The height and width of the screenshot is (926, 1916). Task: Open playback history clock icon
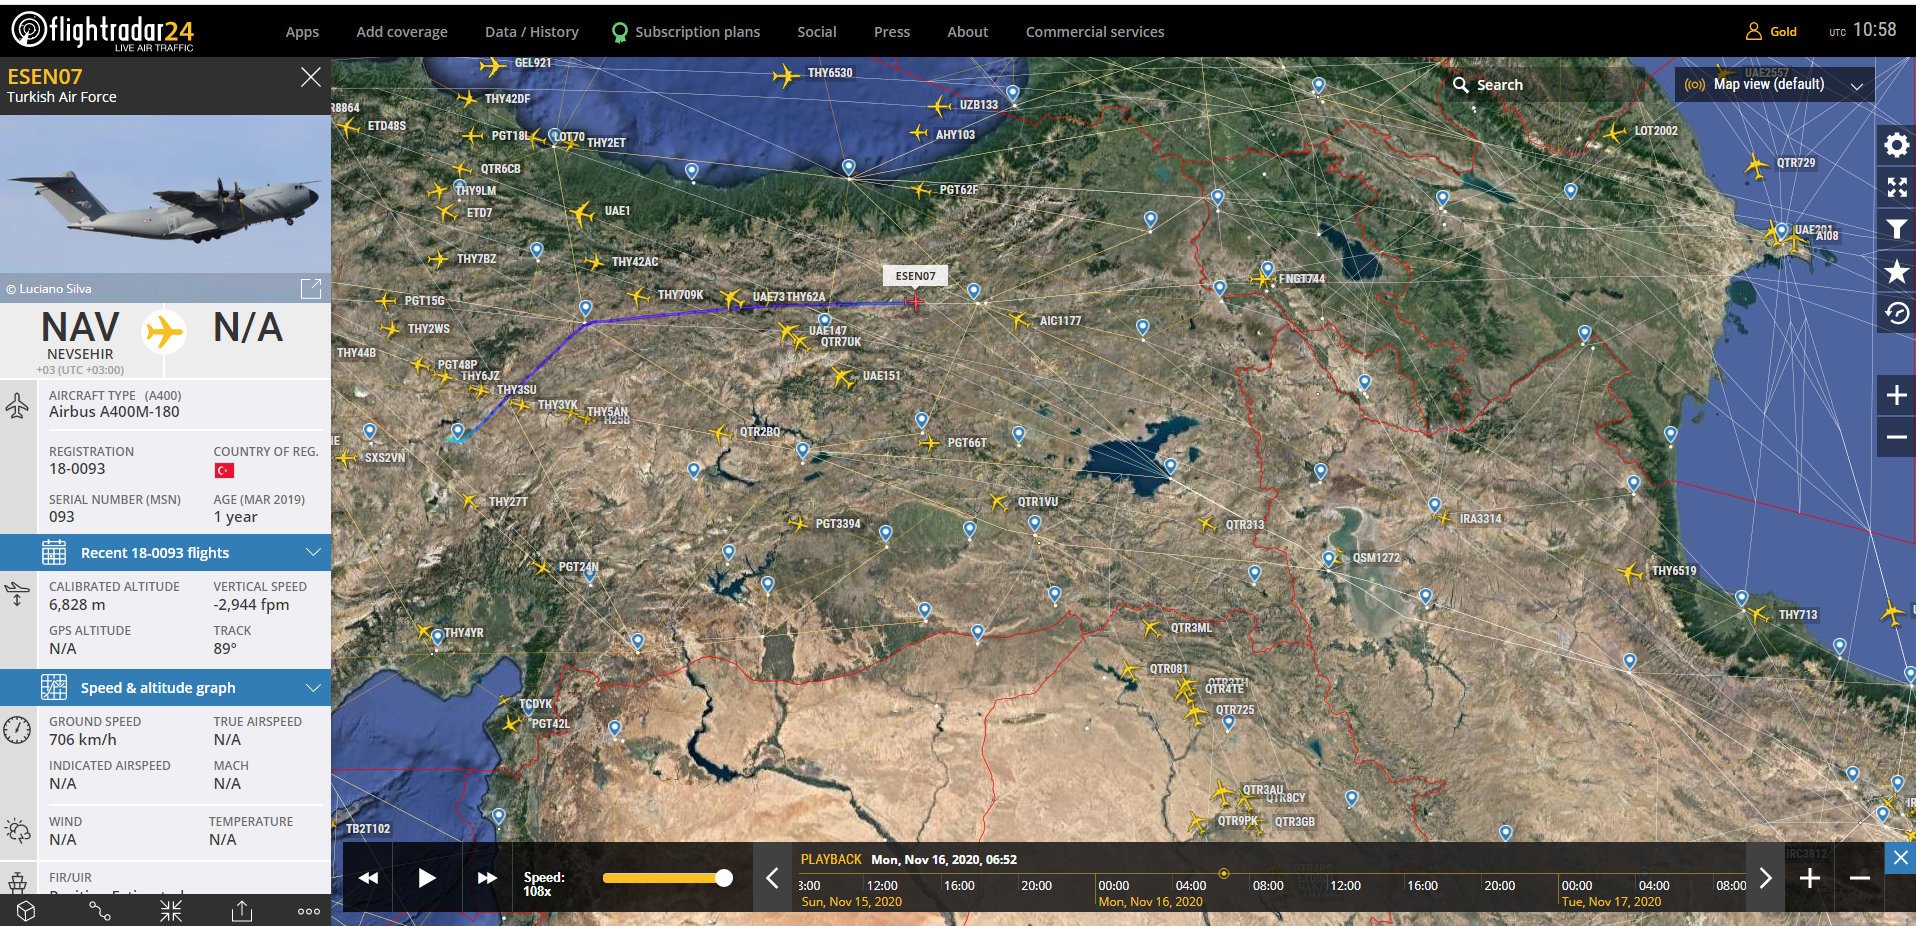coord(1896,314)
